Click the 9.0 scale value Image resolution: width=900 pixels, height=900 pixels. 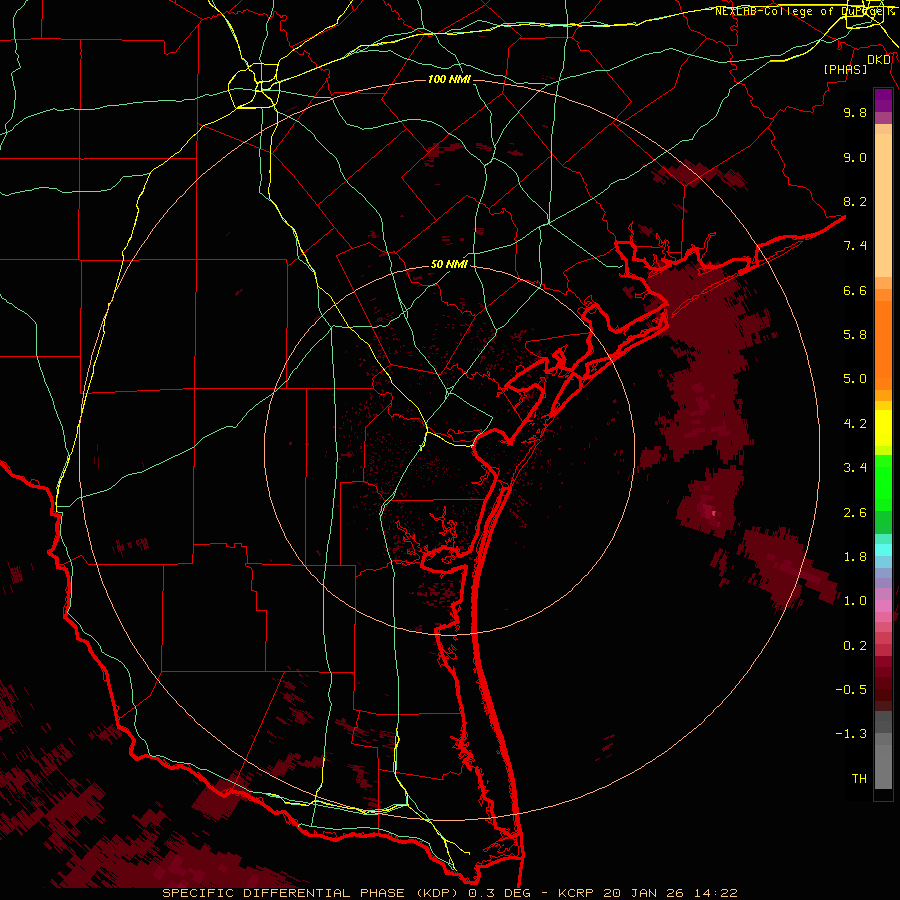pyautogui.click(x=855, y=157)
